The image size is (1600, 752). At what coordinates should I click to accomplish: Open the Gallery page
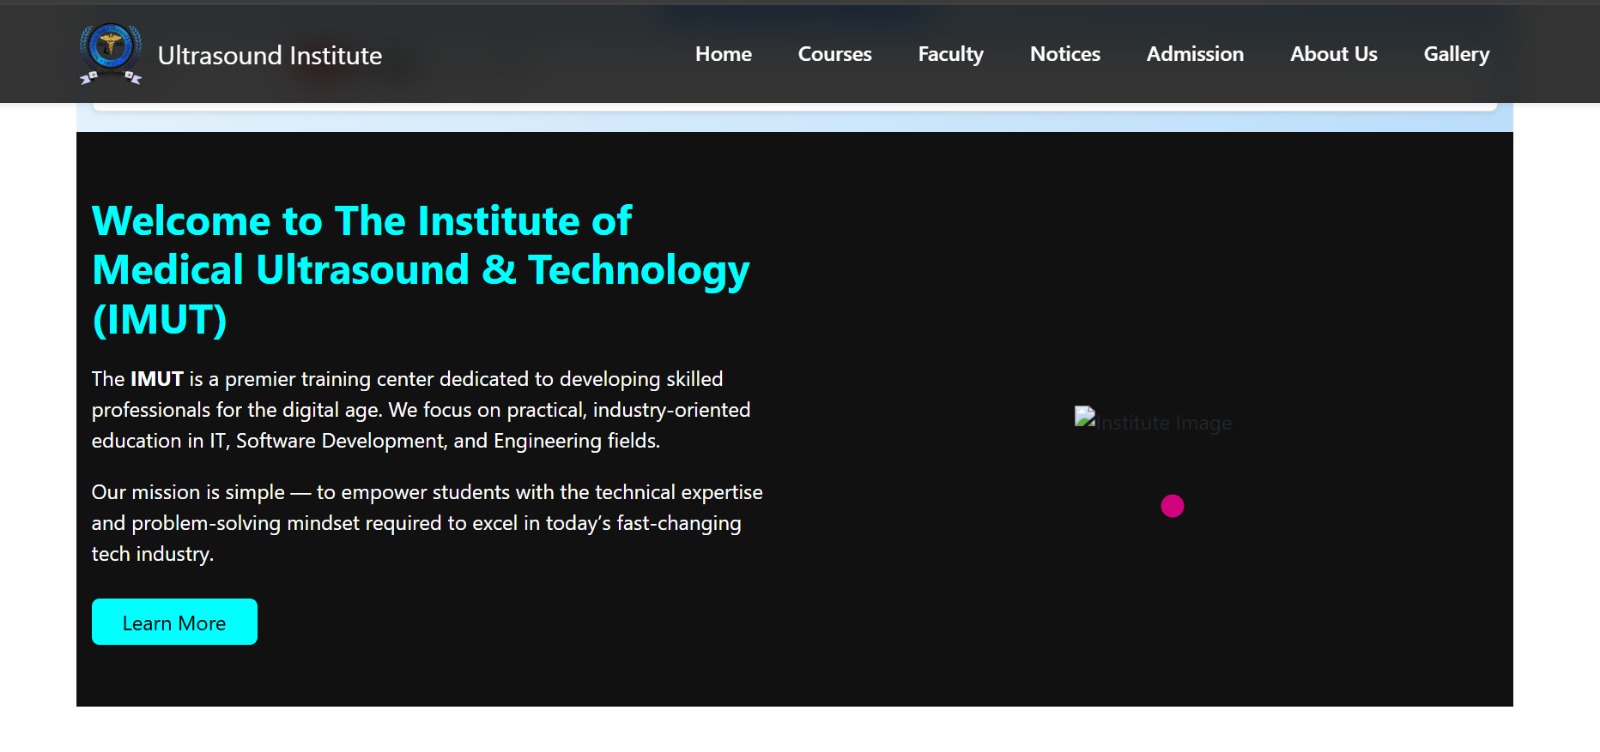coord(1456,54)
